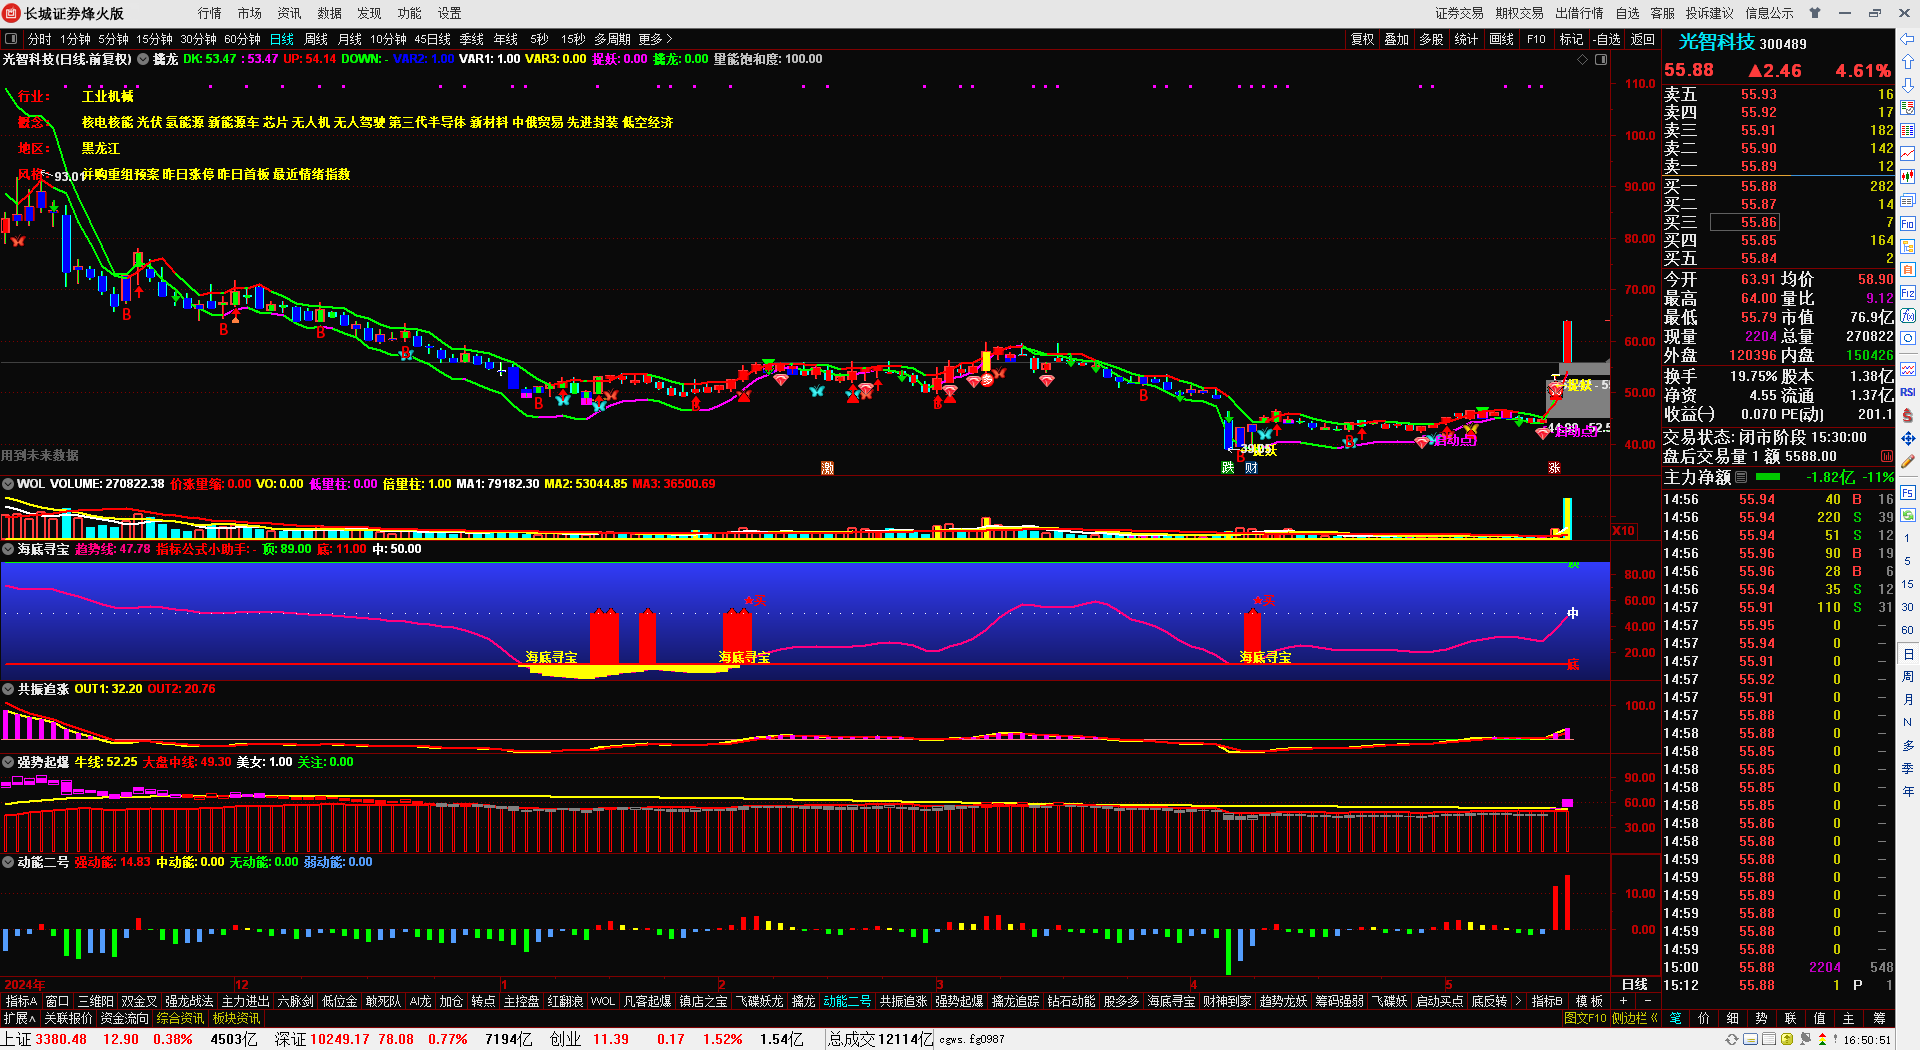
Task: Click the 财 marker below the price chart
Action: tap(1251, 468)
